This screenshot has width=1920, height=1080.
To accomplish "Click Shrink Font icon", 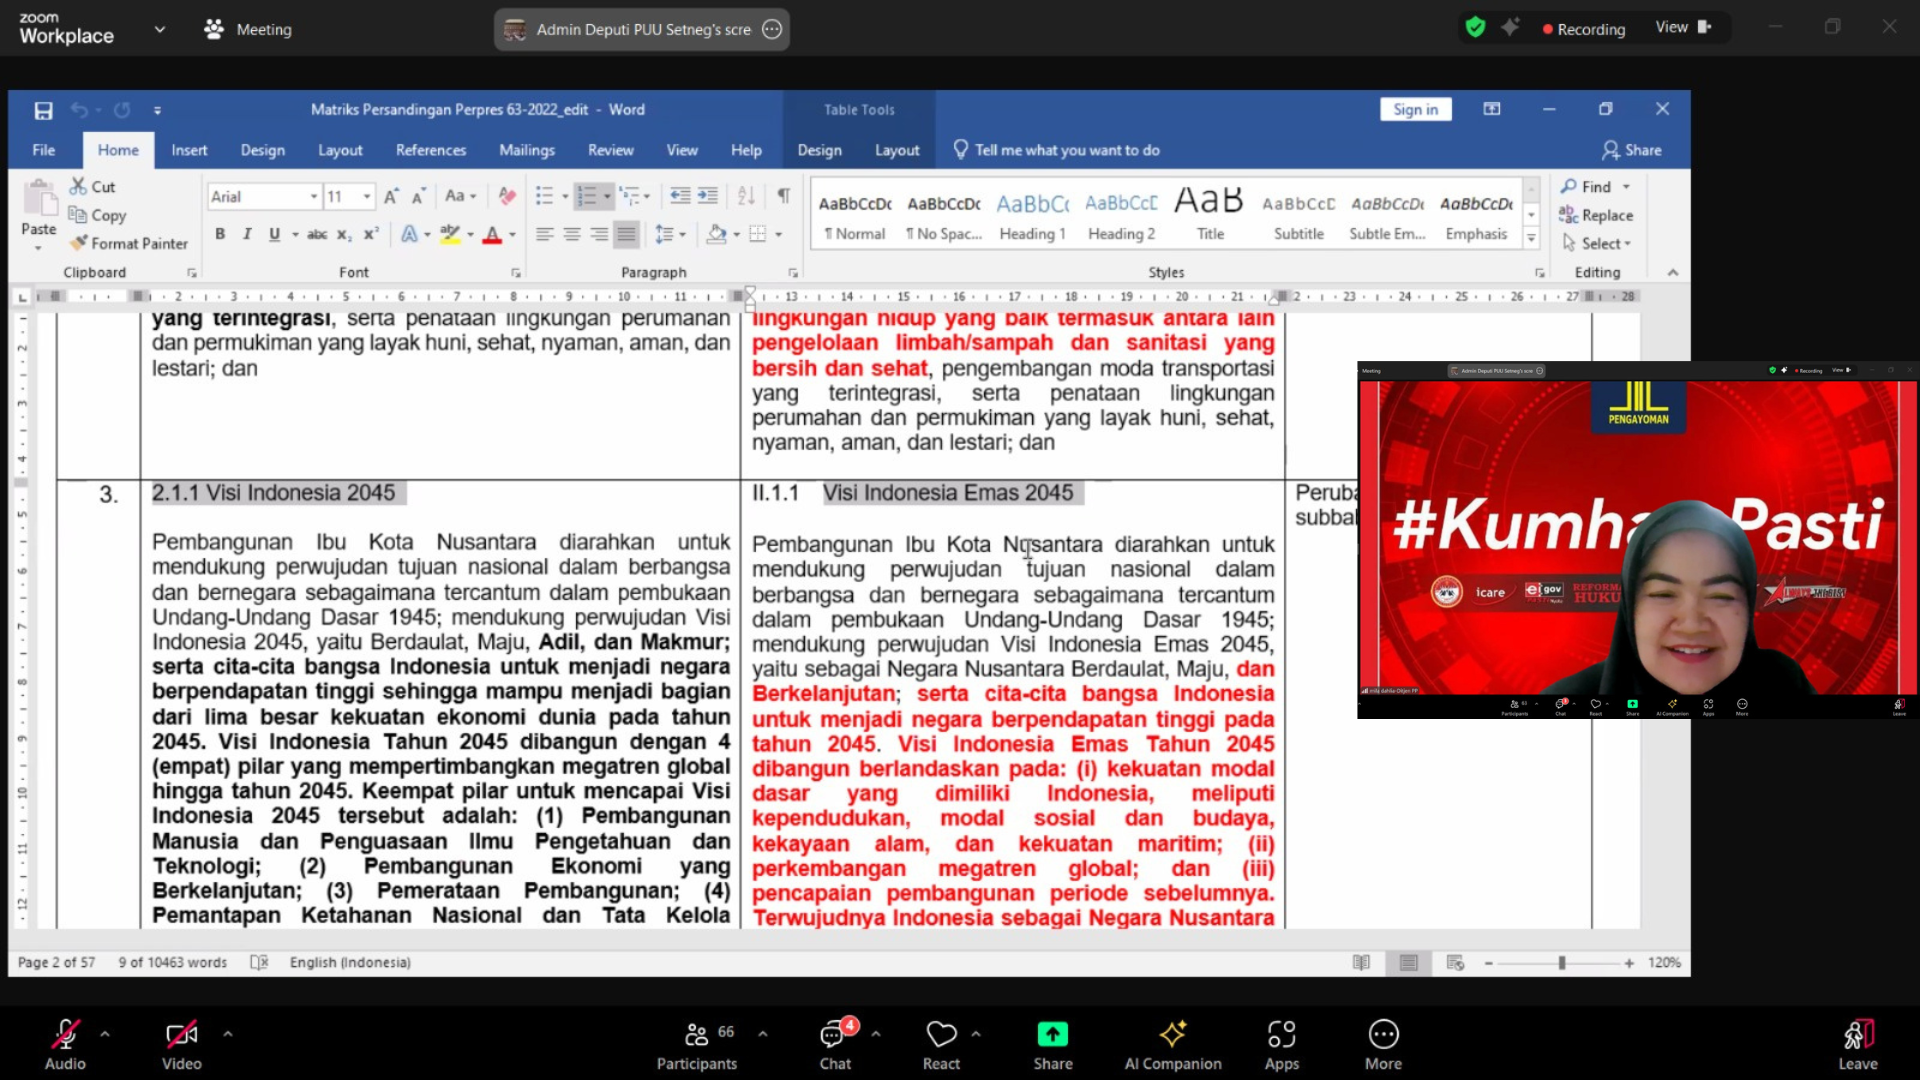I will pyautogui.click(x=418, y=196).
